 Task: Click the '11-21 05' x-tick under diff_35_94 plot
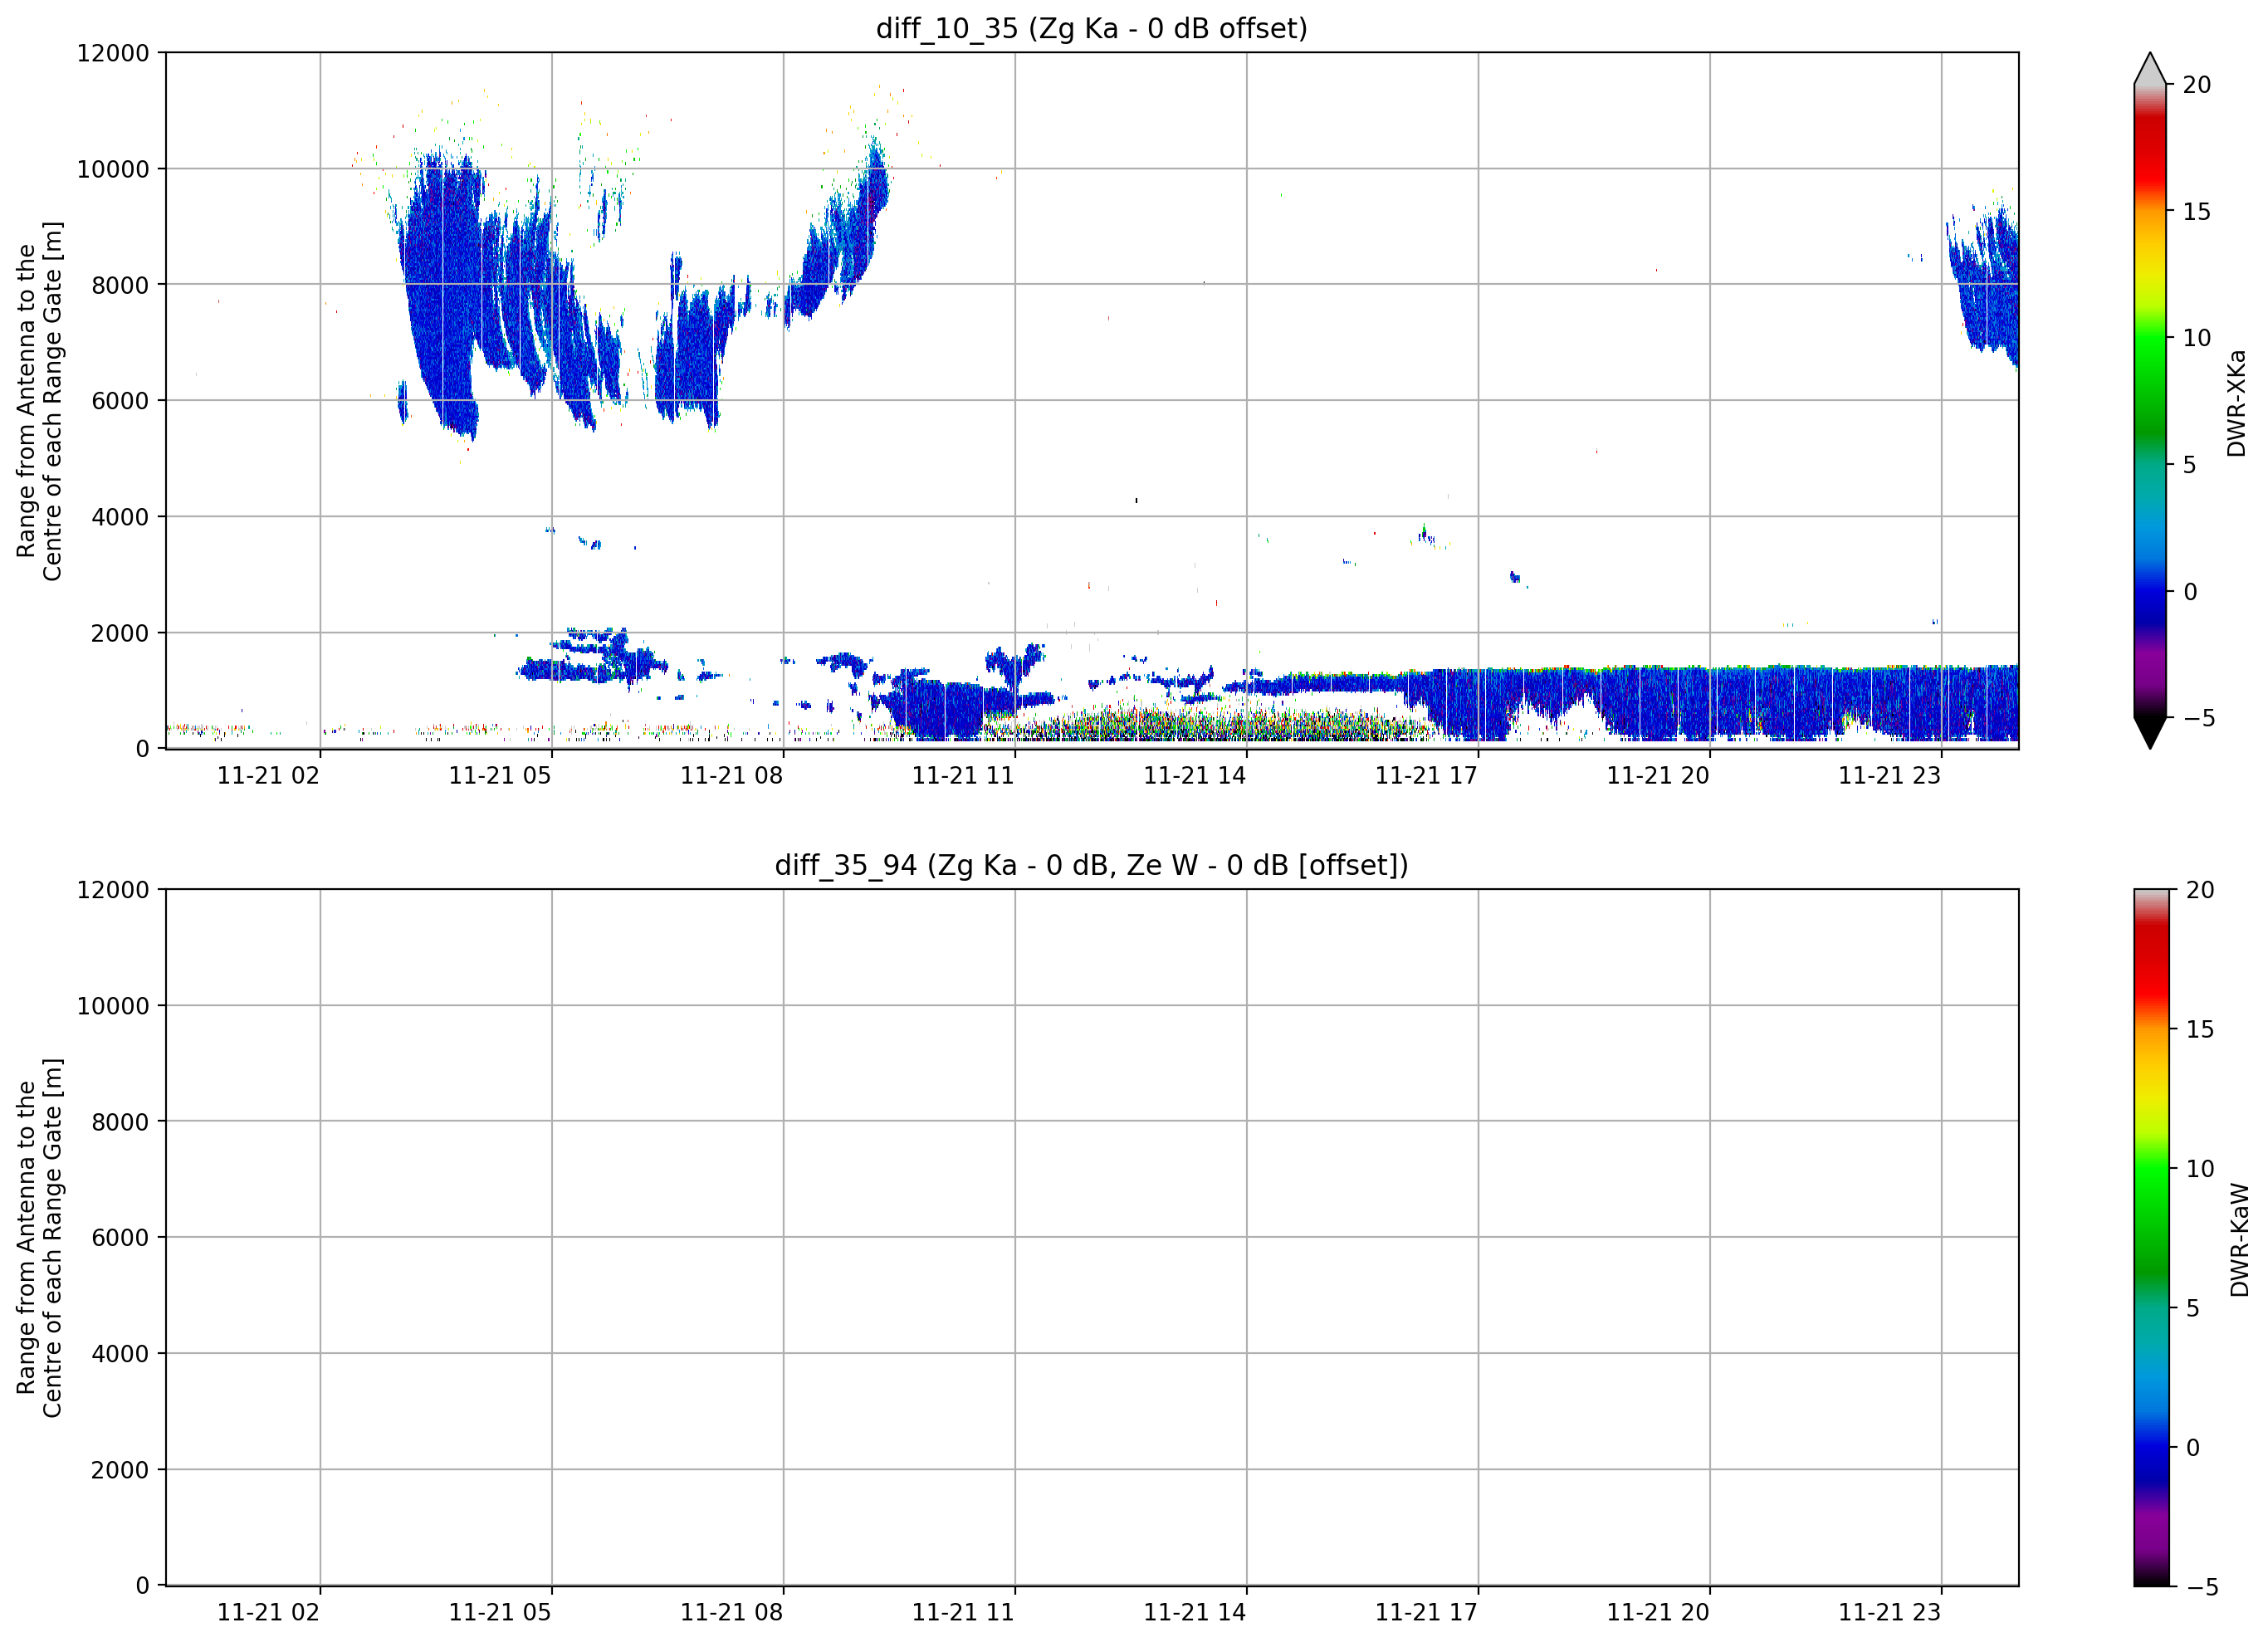click(x=499, y=1613)
